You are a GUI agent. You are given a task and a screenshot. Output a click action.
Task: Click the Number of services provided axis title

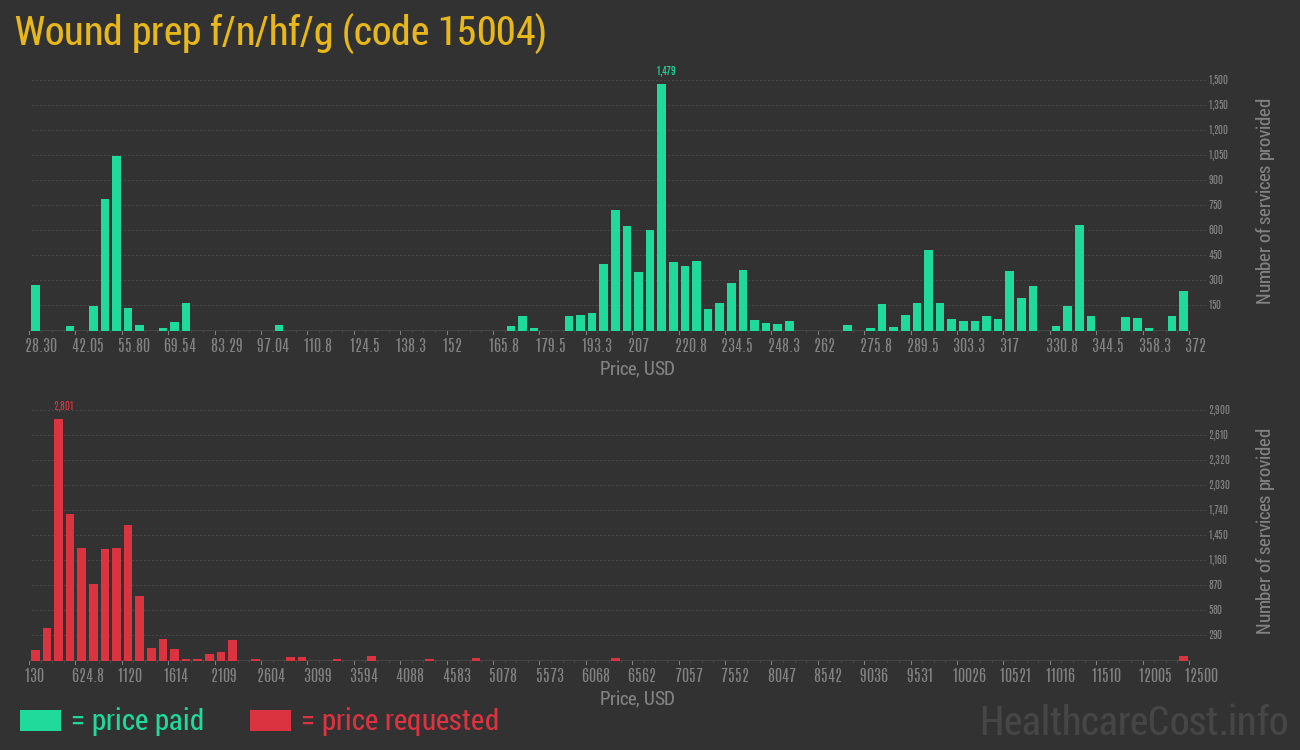point(1264,200)
